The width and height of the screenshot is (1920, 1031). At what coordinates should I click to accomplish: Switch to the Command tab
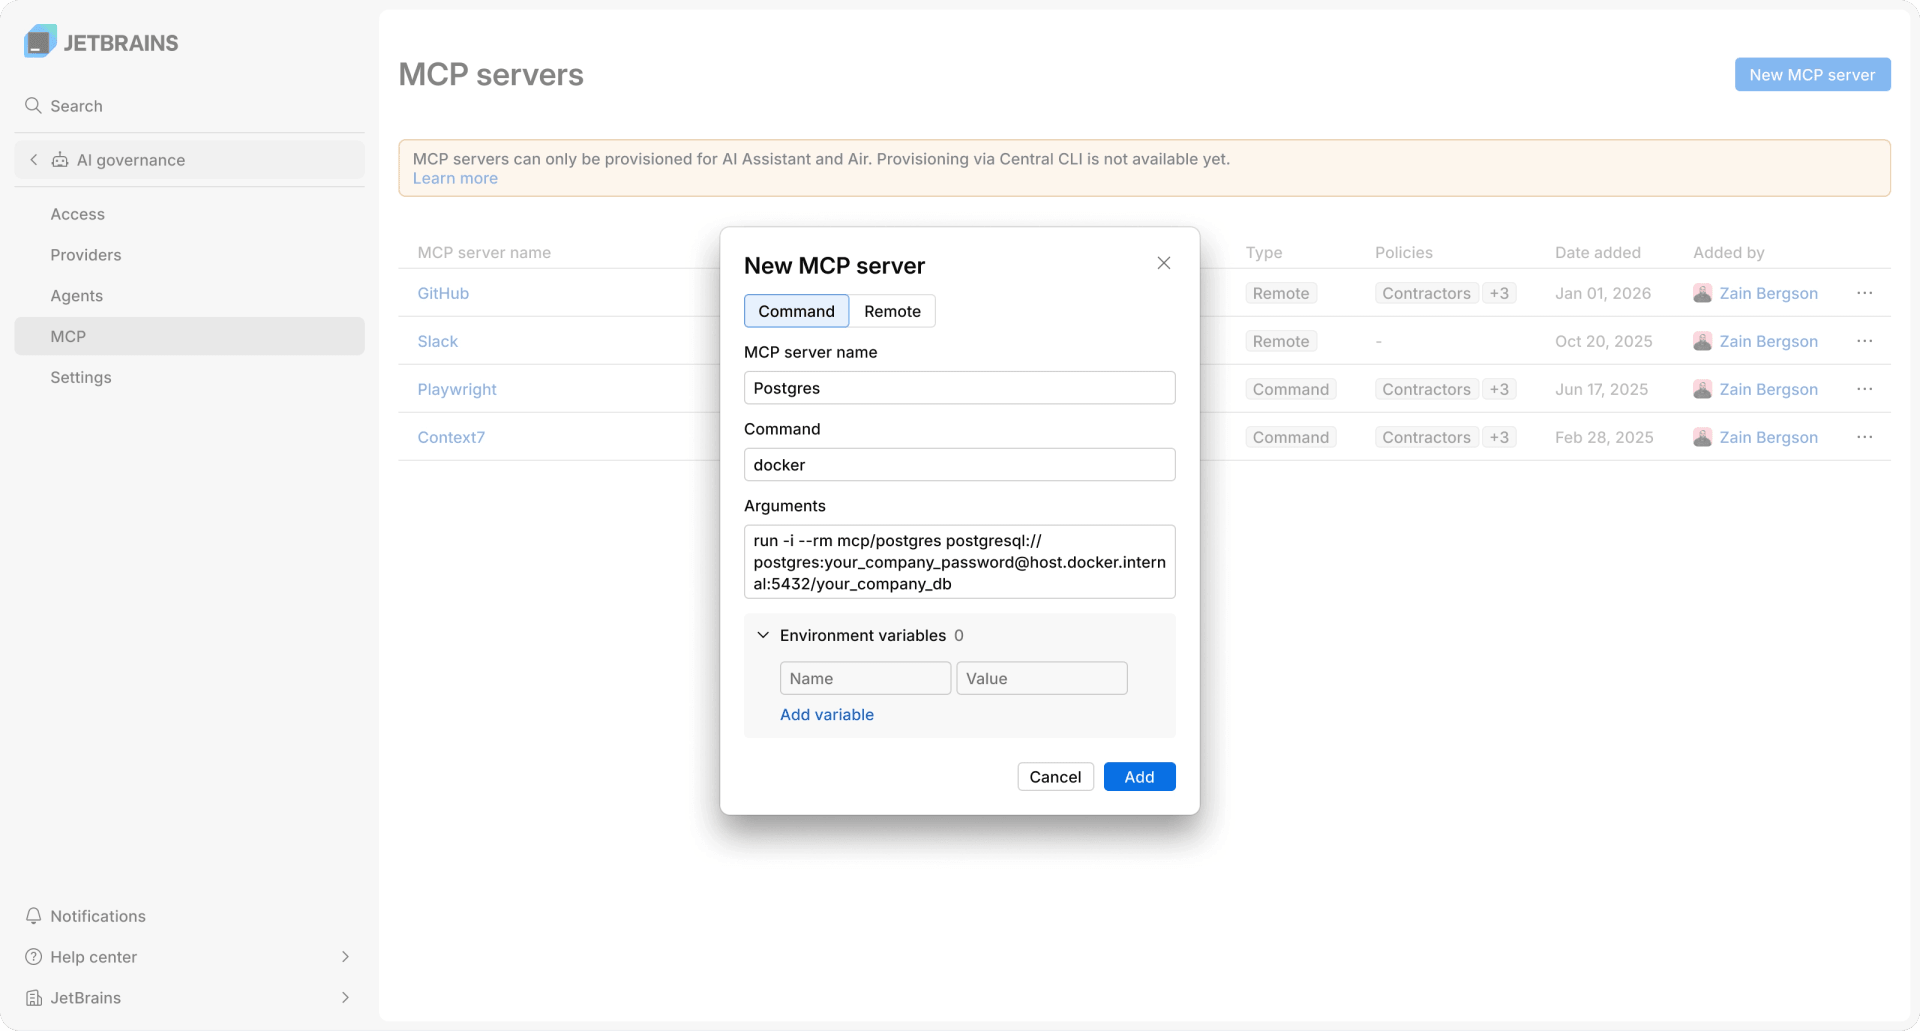tap(796, 311)
